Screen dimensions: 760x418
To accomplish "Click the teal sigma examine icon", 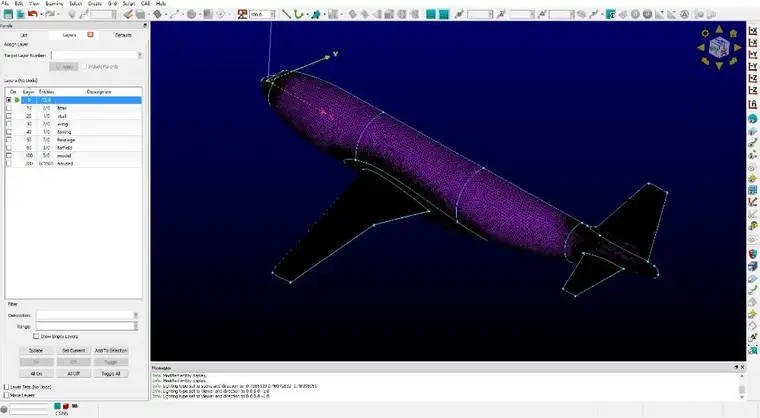I will [611, 14].
